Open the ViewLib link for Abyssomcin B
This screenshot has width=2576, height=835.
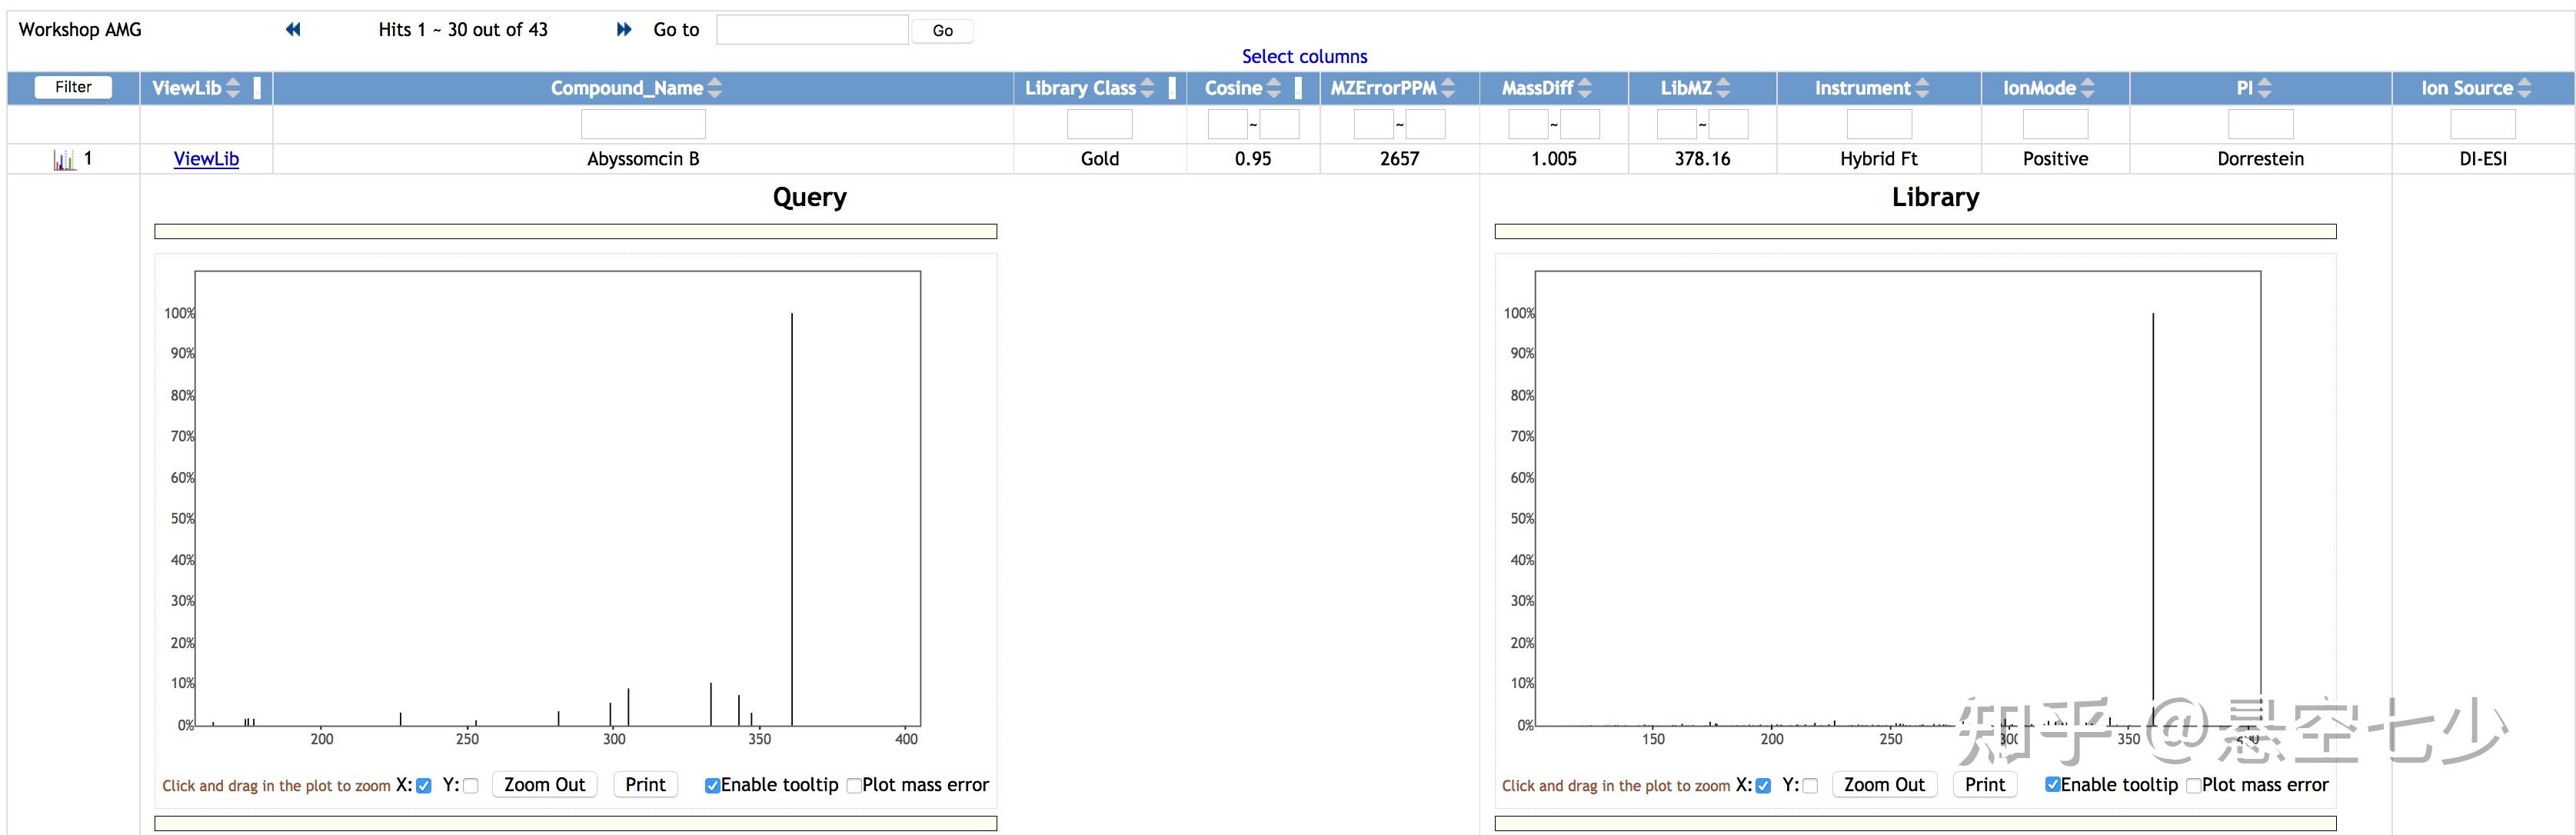pyautogui.click(x=206, y=159)
